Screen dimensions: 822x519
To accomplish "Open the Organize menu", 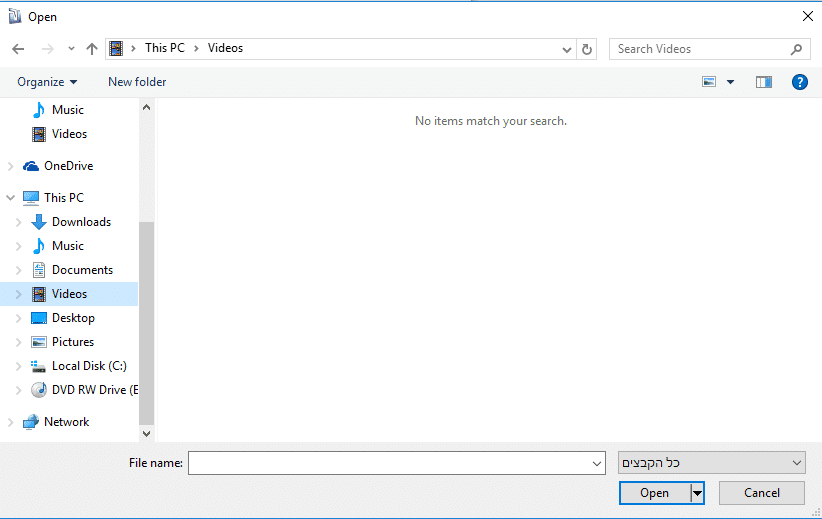I will click(x=47, y=82).
